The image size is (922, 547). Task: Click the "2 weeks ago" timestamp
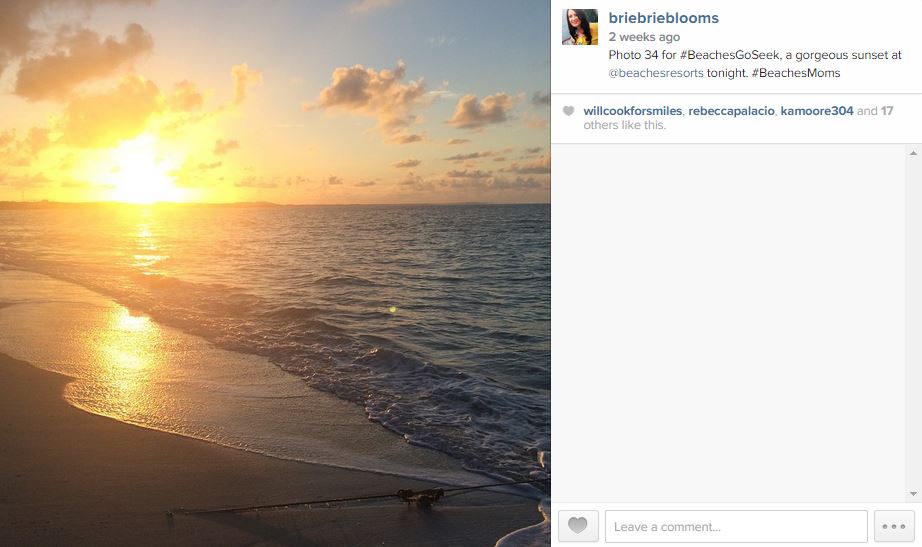point(644,37)
